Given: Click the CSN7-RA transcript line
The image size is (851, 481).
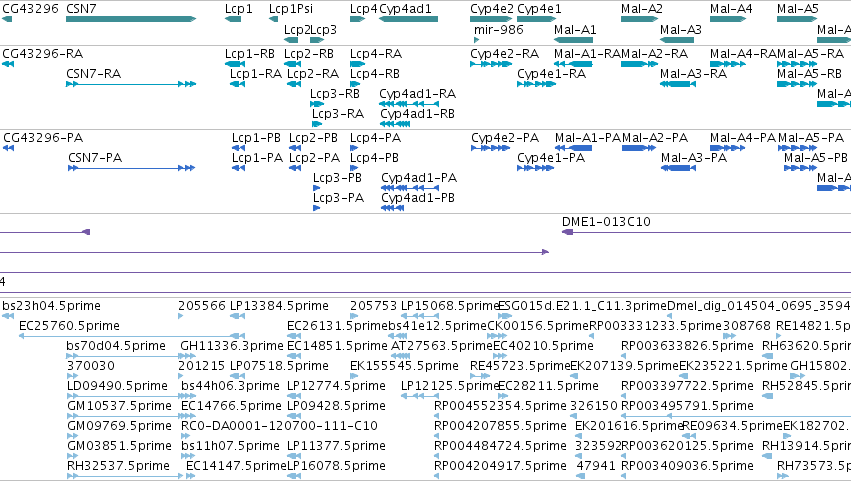Looking at the screenshot, I should pos(131,84).
